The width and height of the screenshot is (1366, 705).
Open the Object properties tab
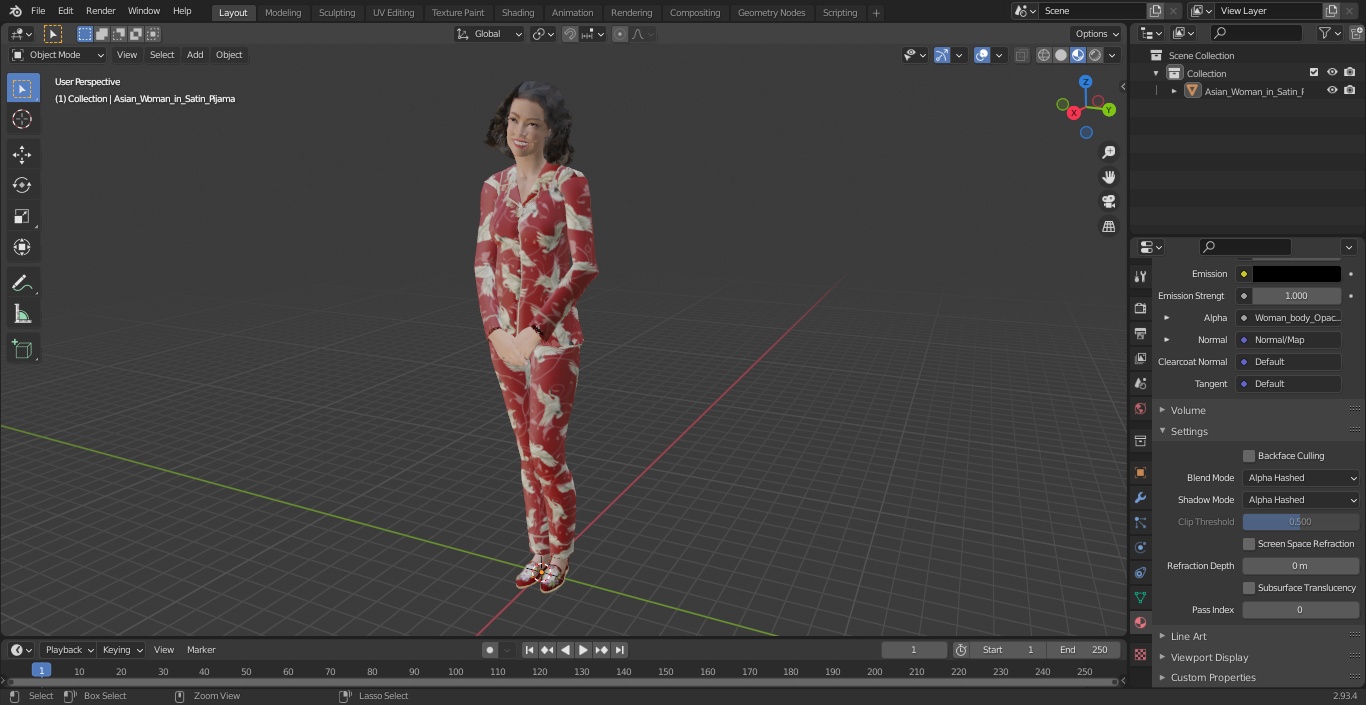[1140, 472]
